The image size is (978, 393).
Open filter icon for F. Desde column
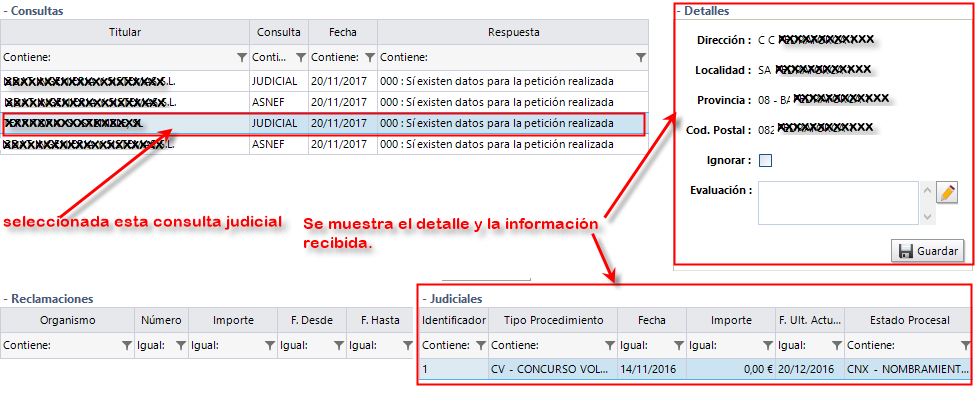339,345
